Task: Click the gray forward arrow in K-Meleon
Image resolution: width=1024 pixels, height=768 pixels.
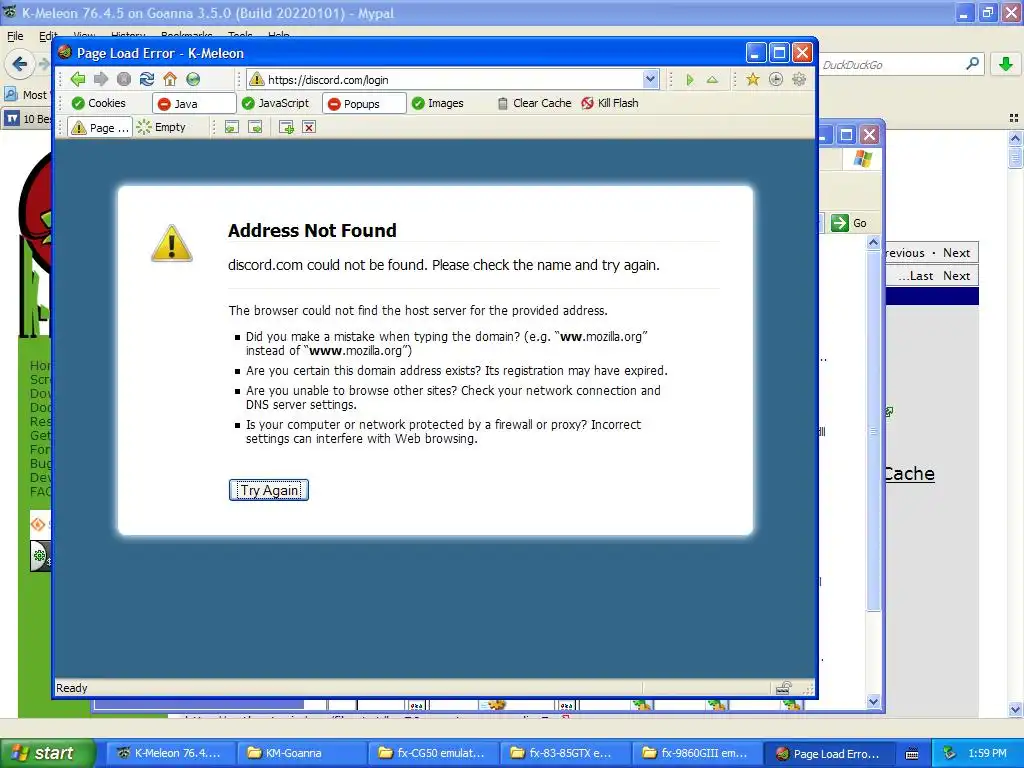Action: click(101, 79)
